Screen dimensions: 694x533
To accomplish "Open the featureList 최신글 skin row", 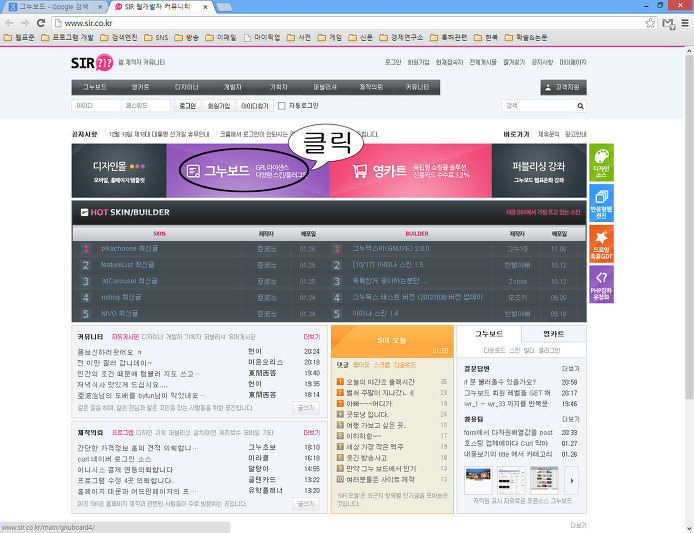I will click(127, 265).
